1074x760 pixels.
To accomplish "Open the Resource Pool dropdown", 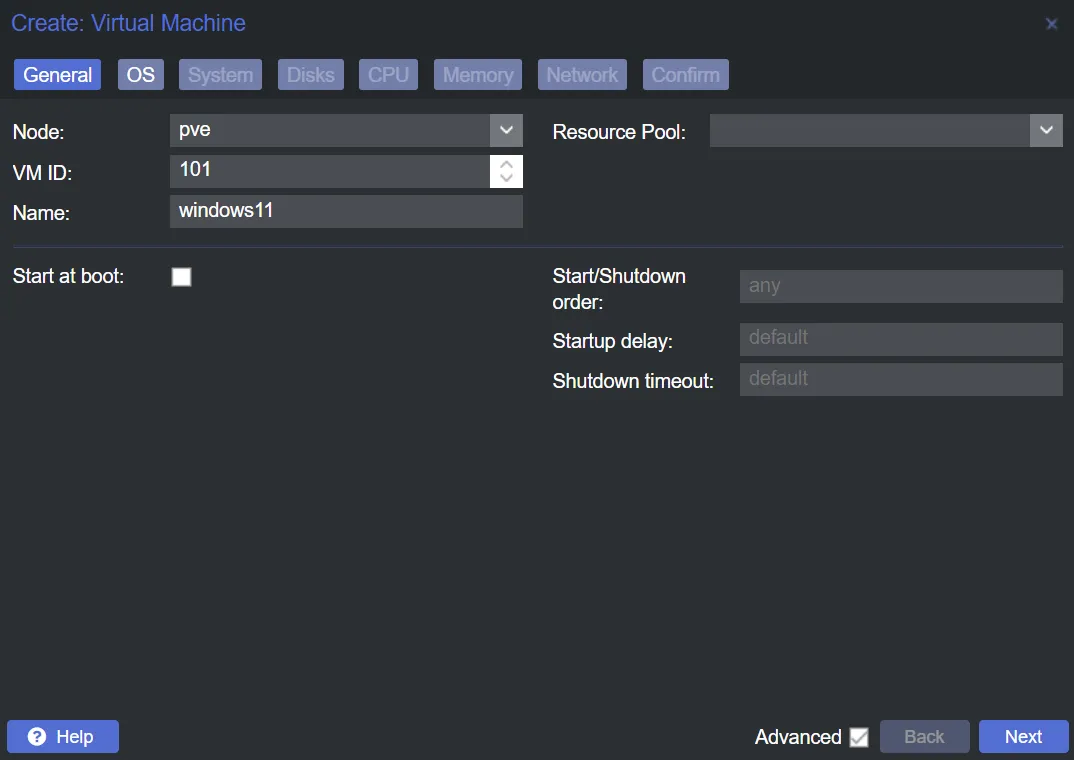I will pyautogui.click(x=1046, y=130).
